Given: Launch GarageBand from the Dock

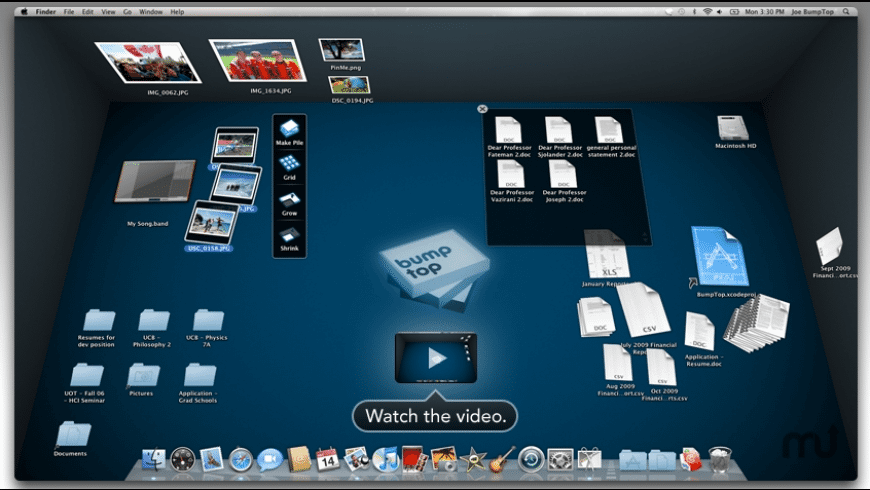Looking at the screenshot, I should [x=501, y=459].
